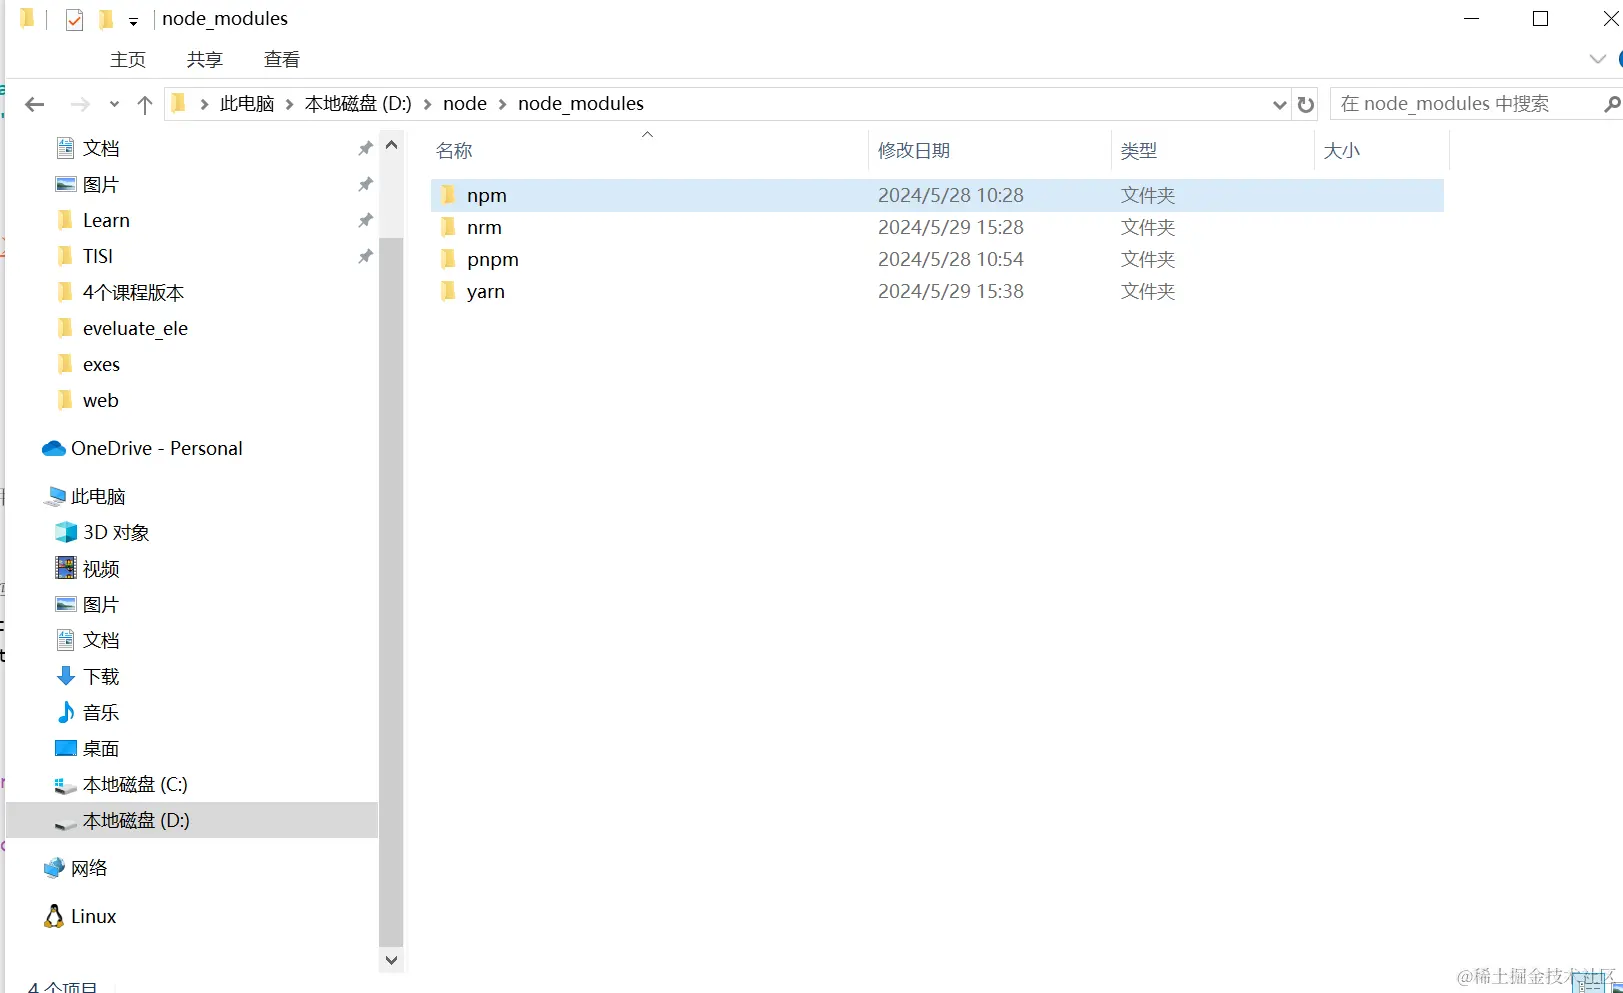Open eveluate_ele folder in sidebar
This screenshot has height=993, width=1623.
135,328
